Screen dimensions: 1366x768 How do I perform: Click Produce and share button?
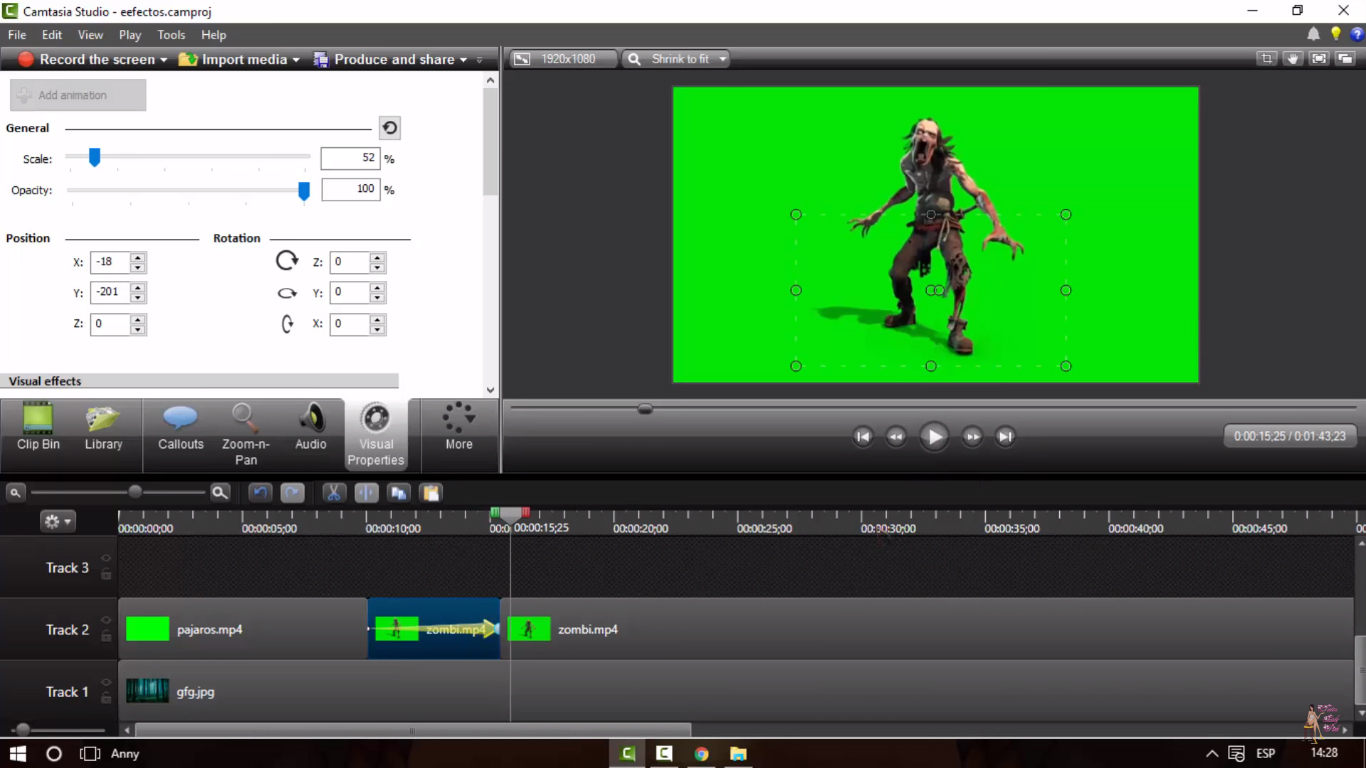click(x=385, y=59)
